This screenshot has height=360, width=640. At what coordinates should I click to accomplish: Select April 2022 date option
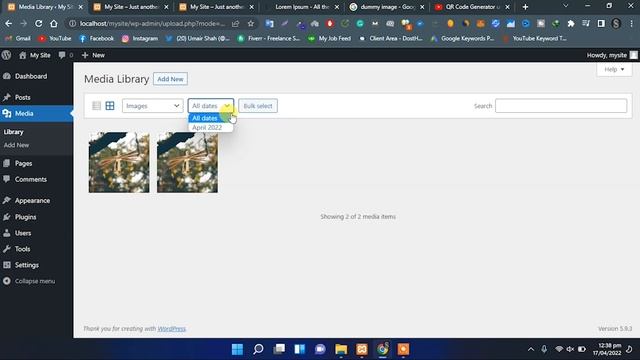point(210,127)
